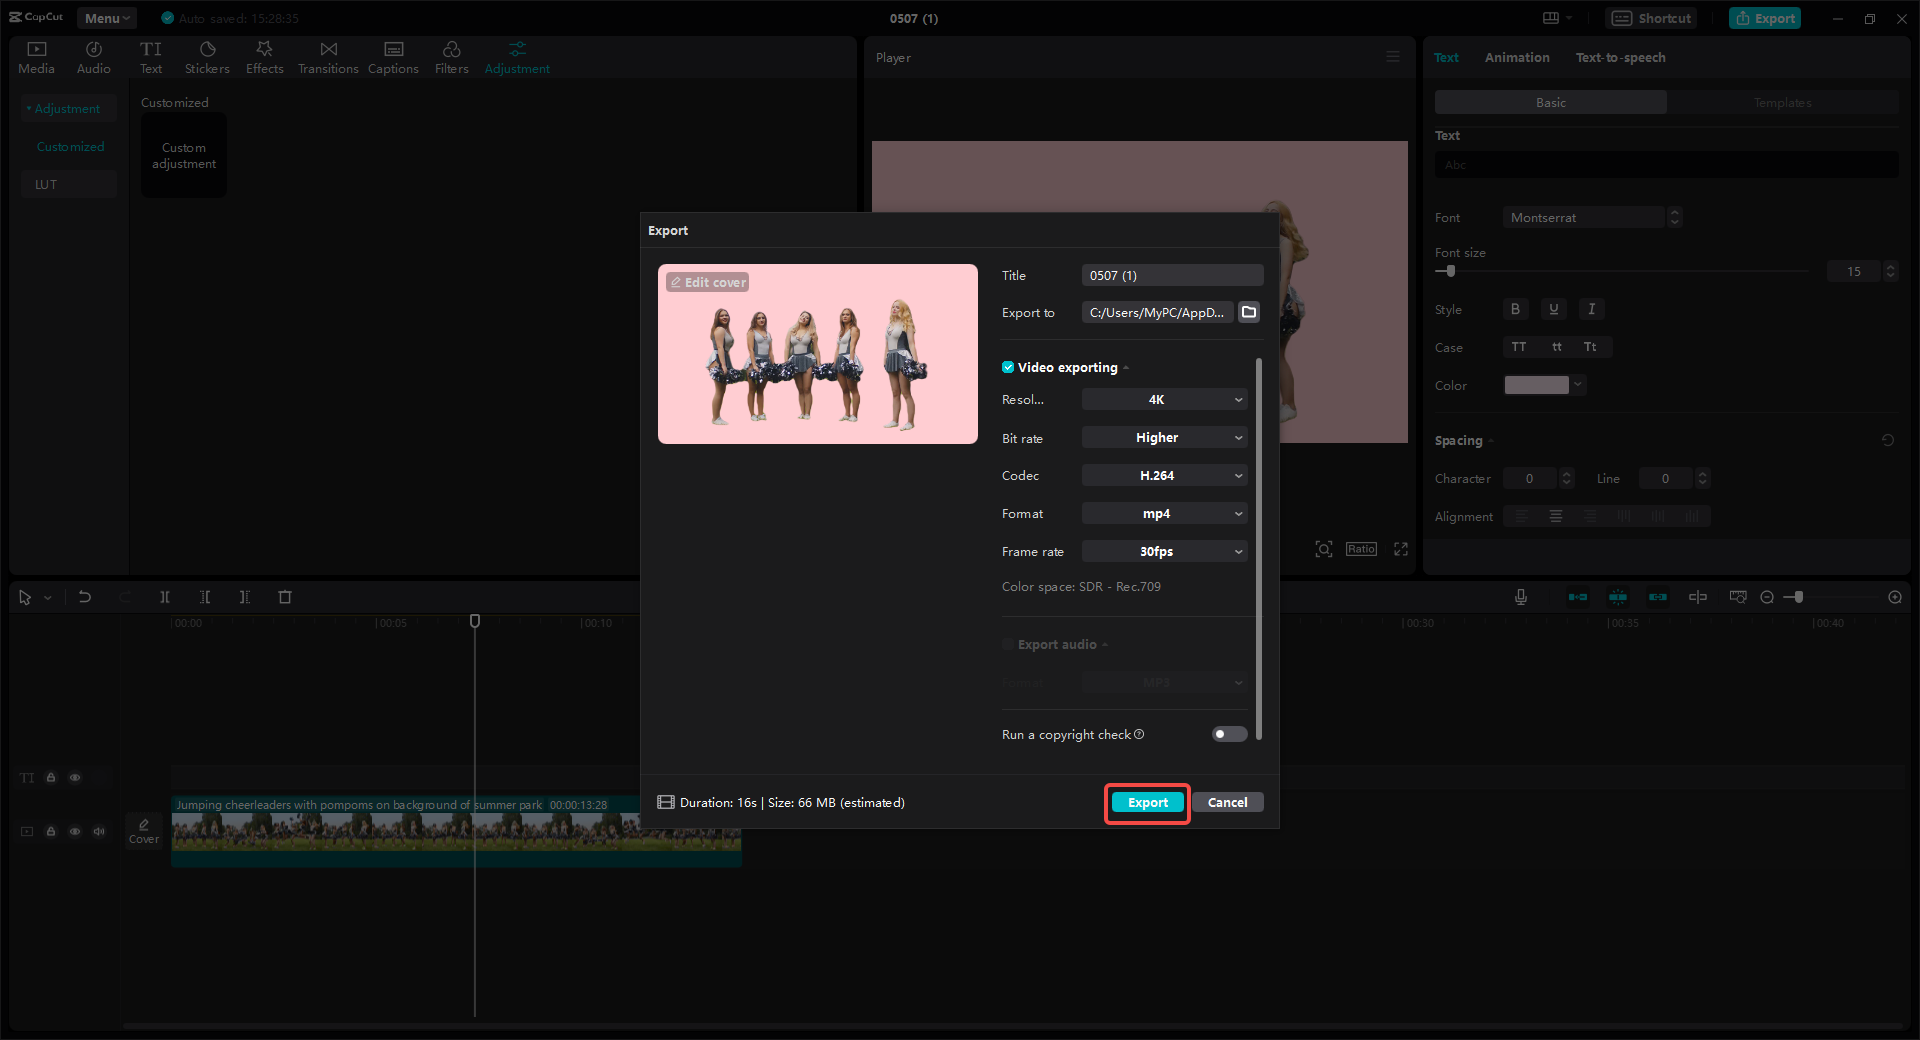Expand the Frame rate dropdown
The height and width of the screenshot is (1040, 1920).
(x=1163, y=551)
